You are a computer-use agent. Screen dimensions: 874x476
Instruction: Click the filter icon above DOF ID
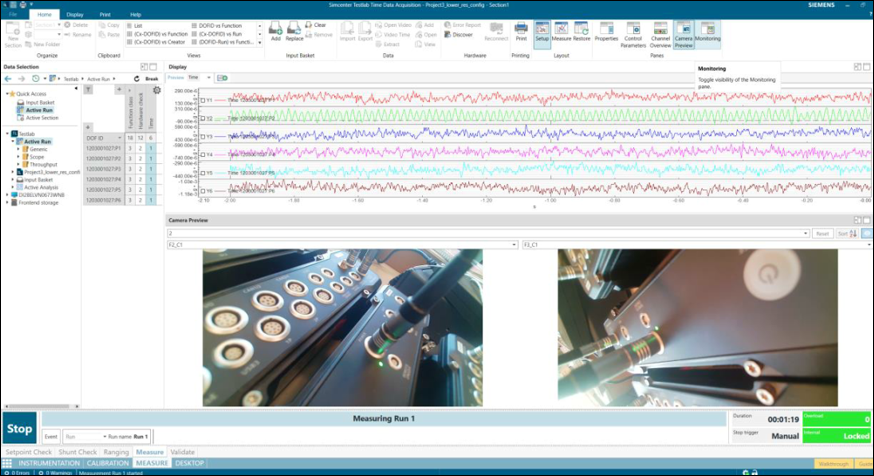88,90
